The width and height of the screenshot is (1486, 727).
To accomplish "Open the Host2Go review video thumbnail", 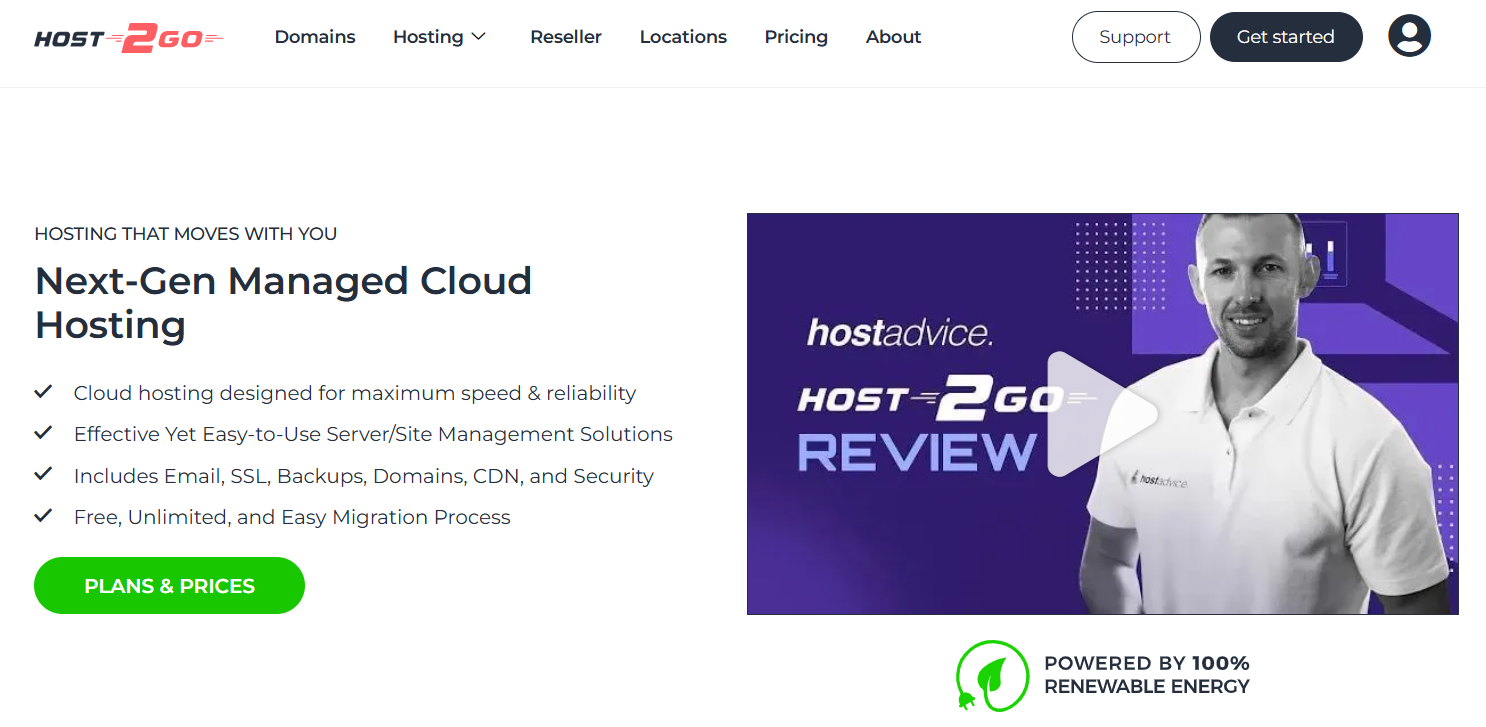I will click(x=1102, y=413).
